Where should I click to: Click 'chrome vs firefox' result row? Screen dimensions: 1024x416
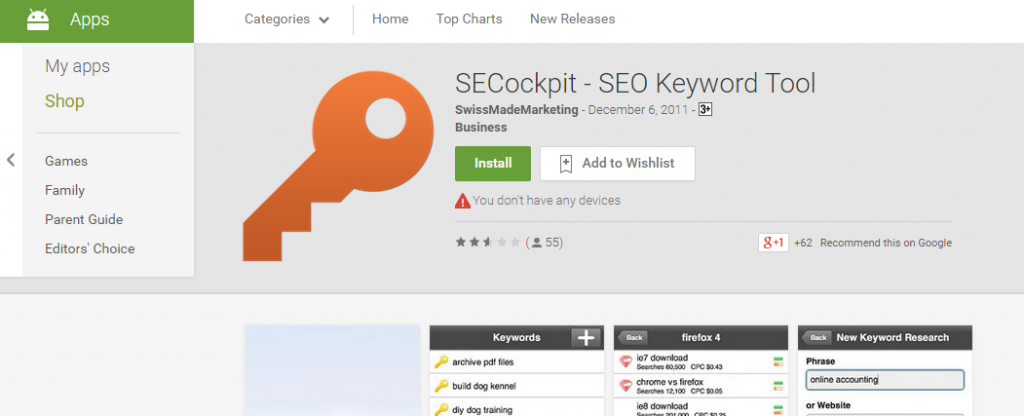701,386
